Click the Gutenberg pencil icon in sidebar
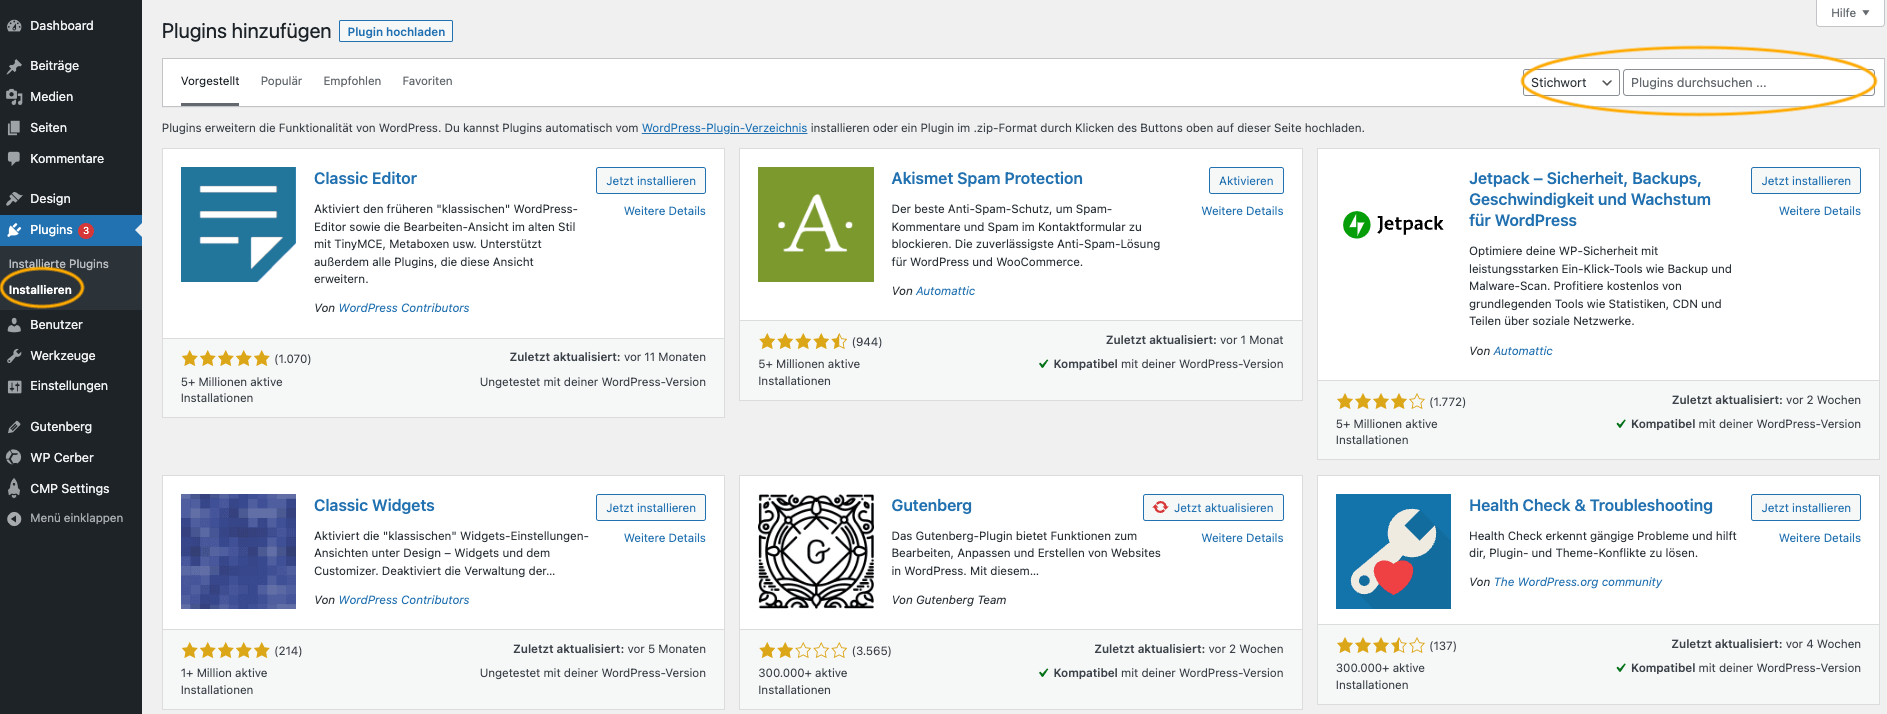 (14, 427)
